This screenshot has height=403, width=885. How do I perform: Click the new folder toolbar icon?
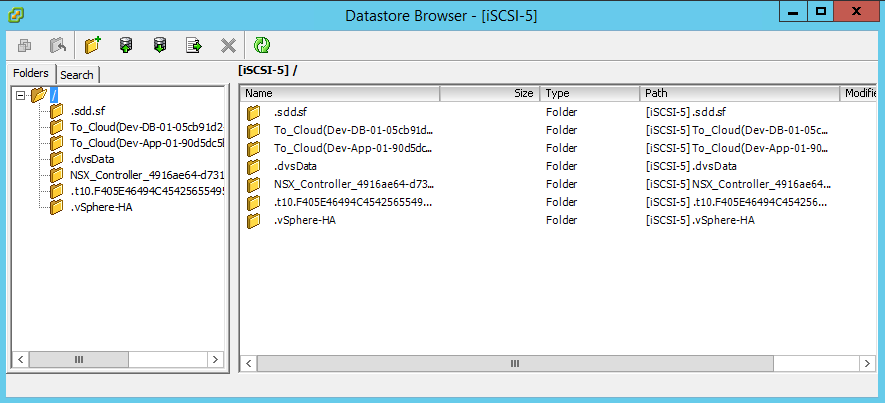[x=93, y=45]
